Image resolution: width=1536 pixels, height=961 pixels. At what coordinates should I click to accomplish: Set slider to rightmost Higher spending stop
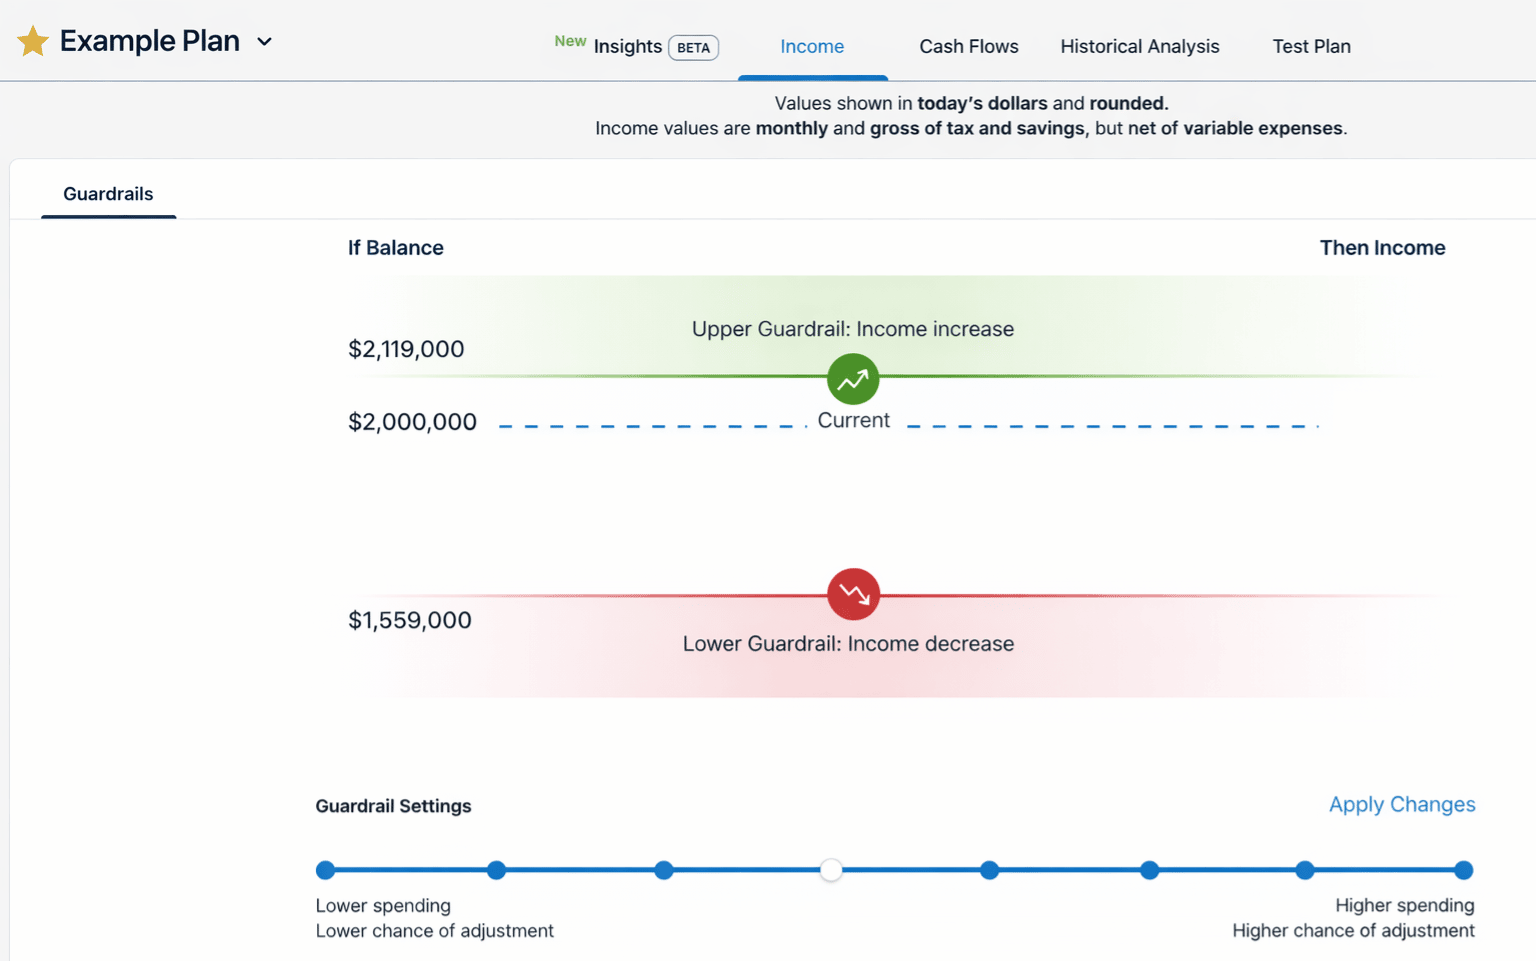[1463, 870]
